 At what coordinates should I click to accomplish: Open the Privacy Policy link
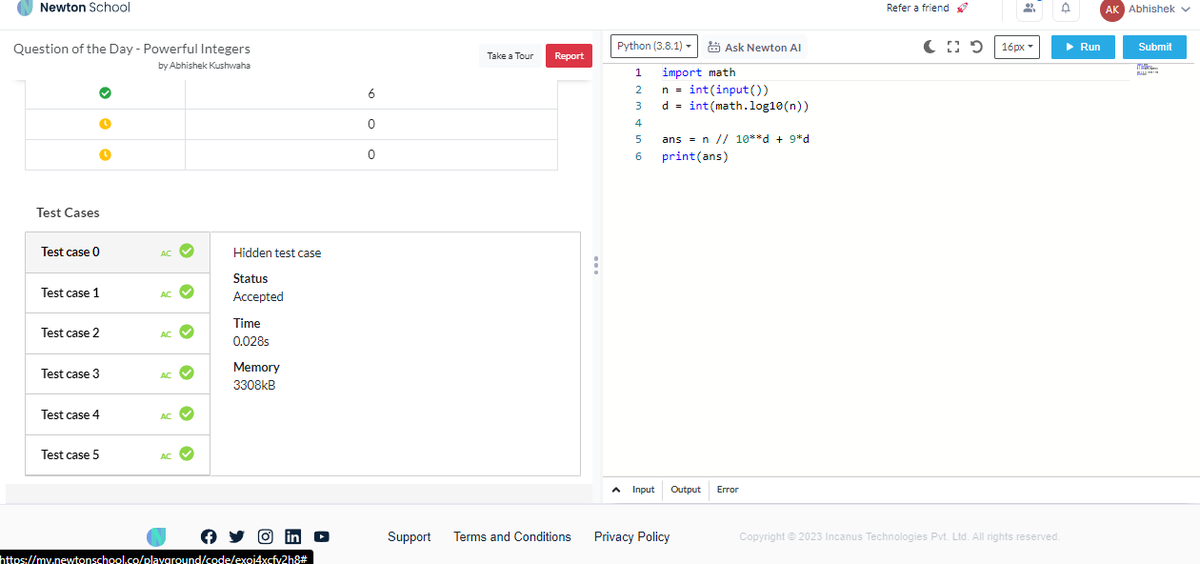(x=632, y=537)
